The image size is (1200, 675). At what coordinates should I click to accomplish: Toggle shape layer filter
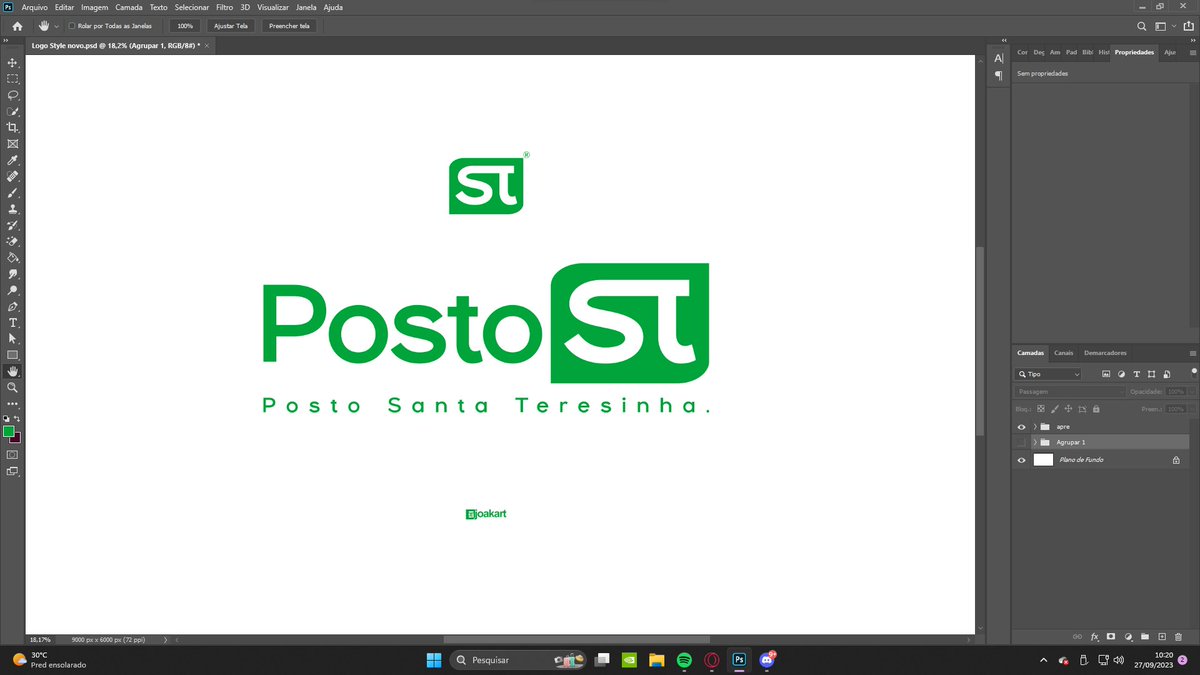pyautogui.click(x=1151, y=374)
